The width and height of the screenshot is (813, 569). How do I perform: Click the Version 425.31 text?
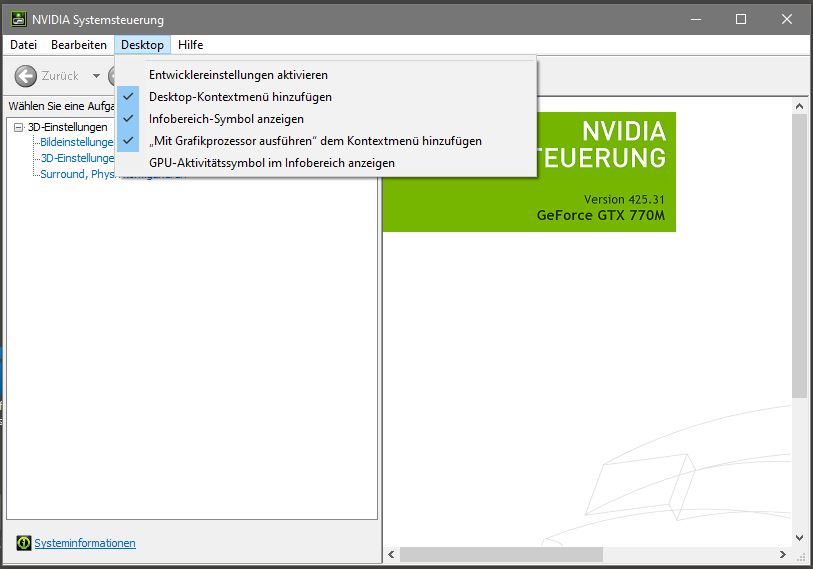[x=624, y=200]
